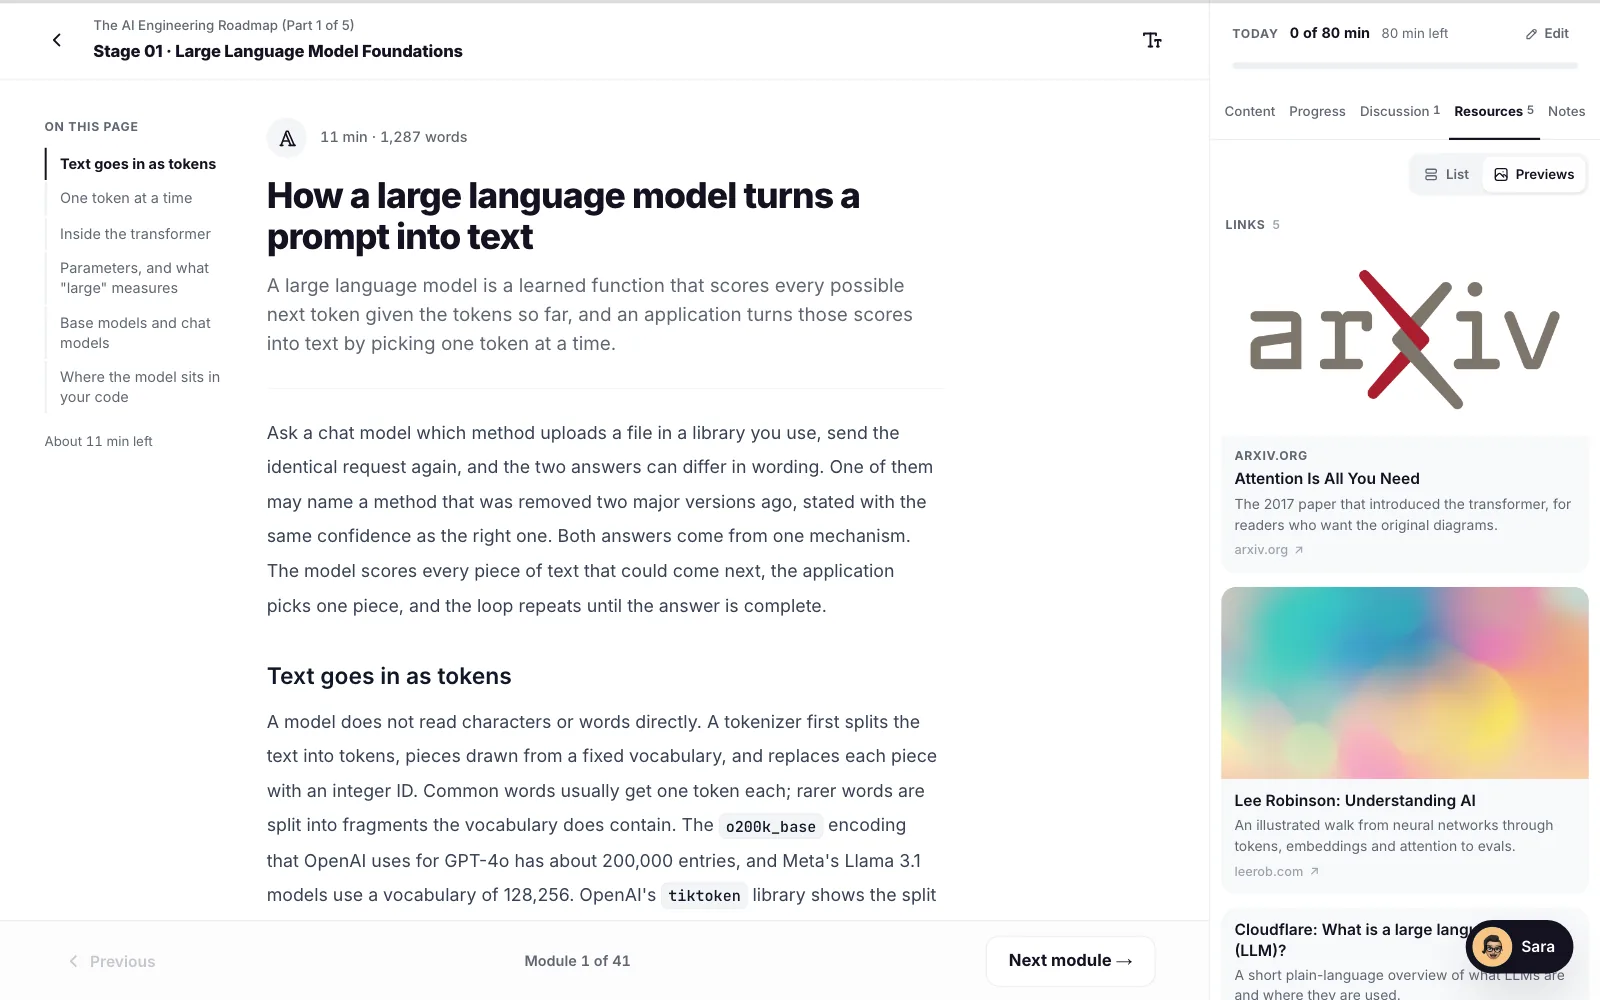Click the Next module button
Image resolution: width=1600 pixels, height=1000 pixels.
tap(1070, 961)
